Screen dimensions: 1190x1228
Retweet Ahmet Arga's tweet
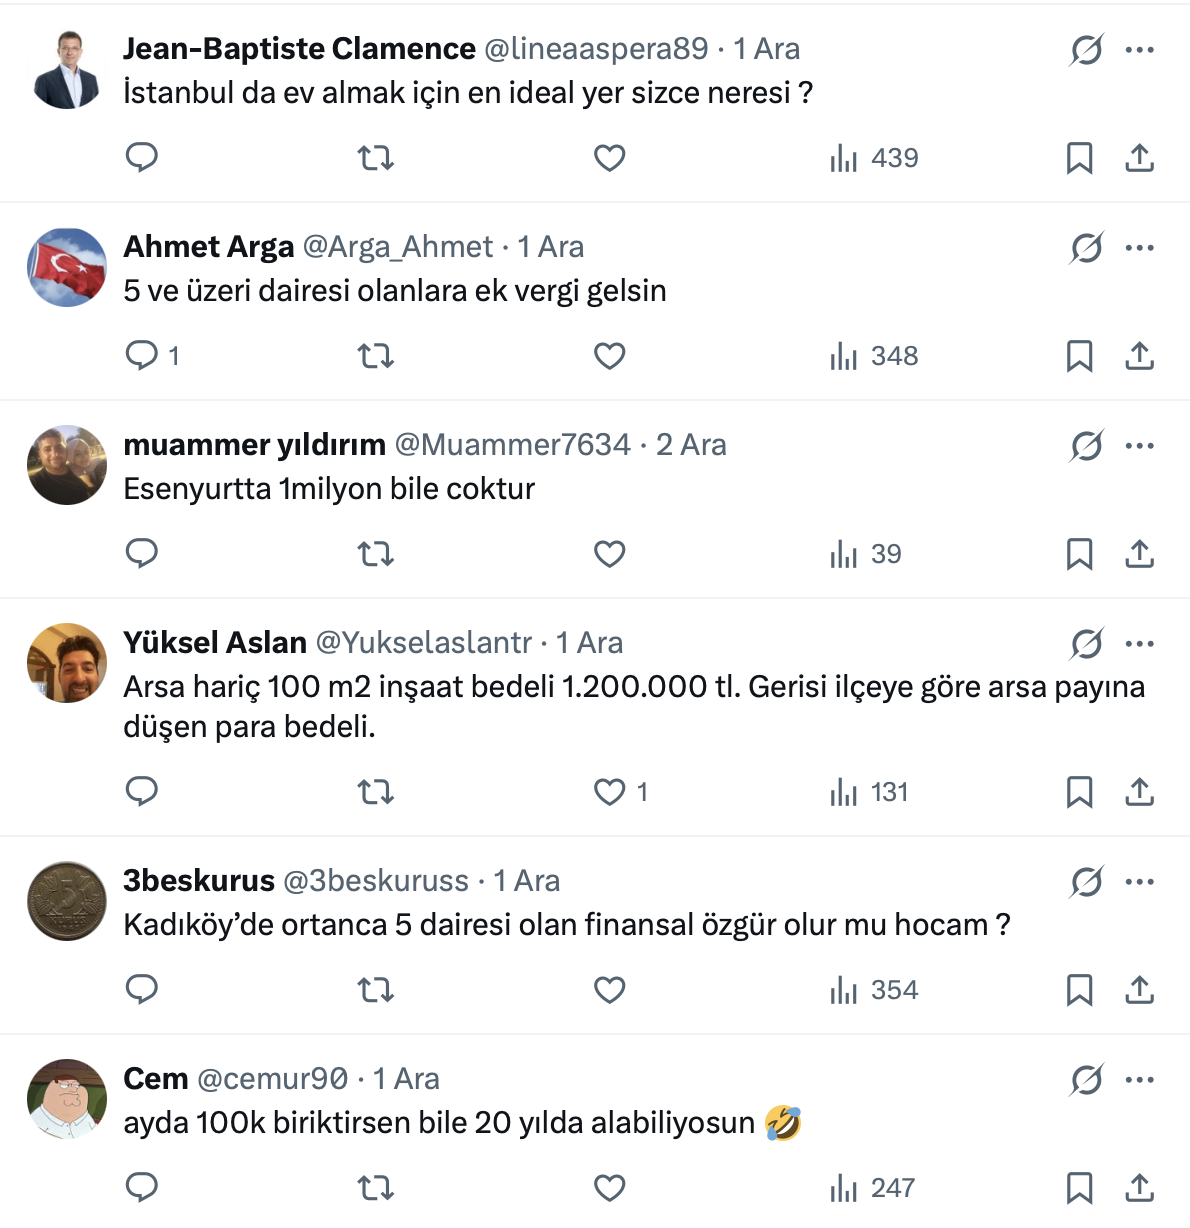(376, 356)
